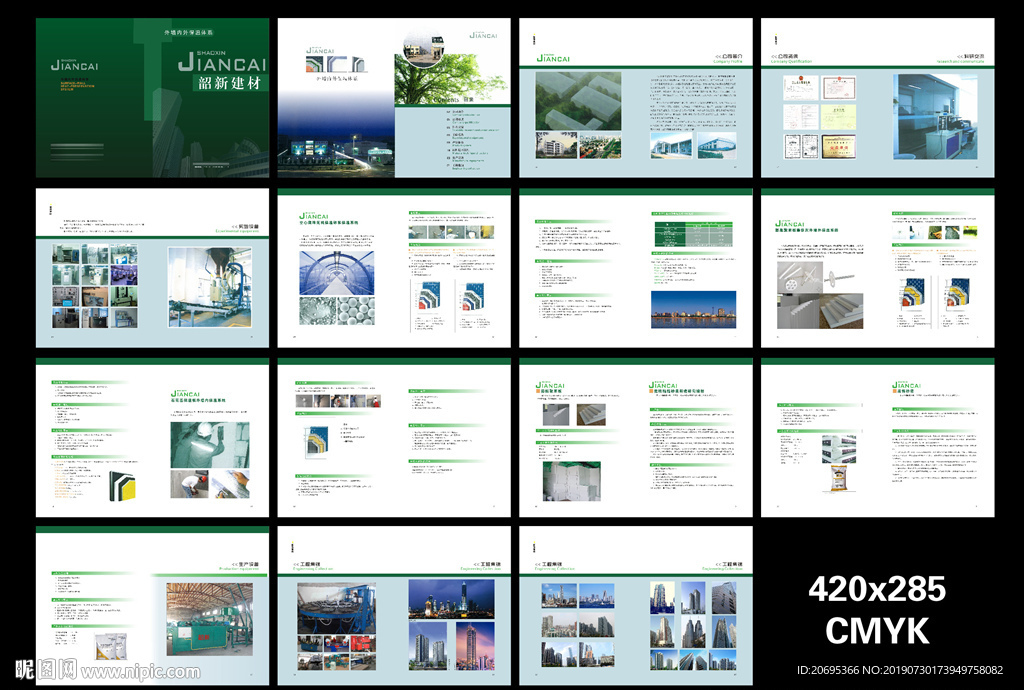The width and height of the screenshot is (1024, 690).
Task: Click the large blue laboratory room photo
Action: click(x=937, y=116)
